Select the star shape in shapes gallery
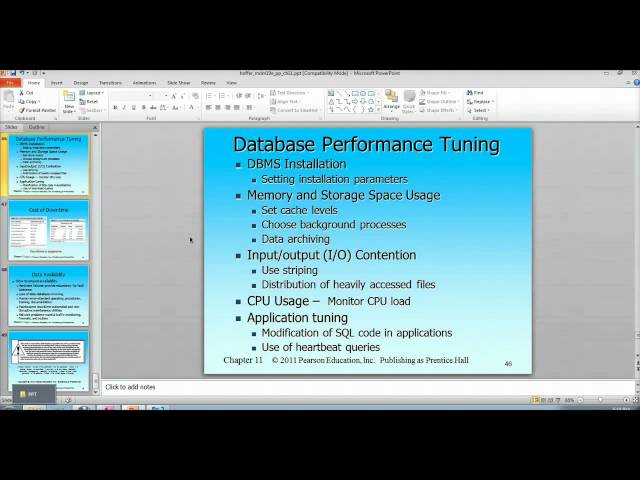Image resolution: width=640 pixels, height=480 pixels. click(x=371, y=110)
